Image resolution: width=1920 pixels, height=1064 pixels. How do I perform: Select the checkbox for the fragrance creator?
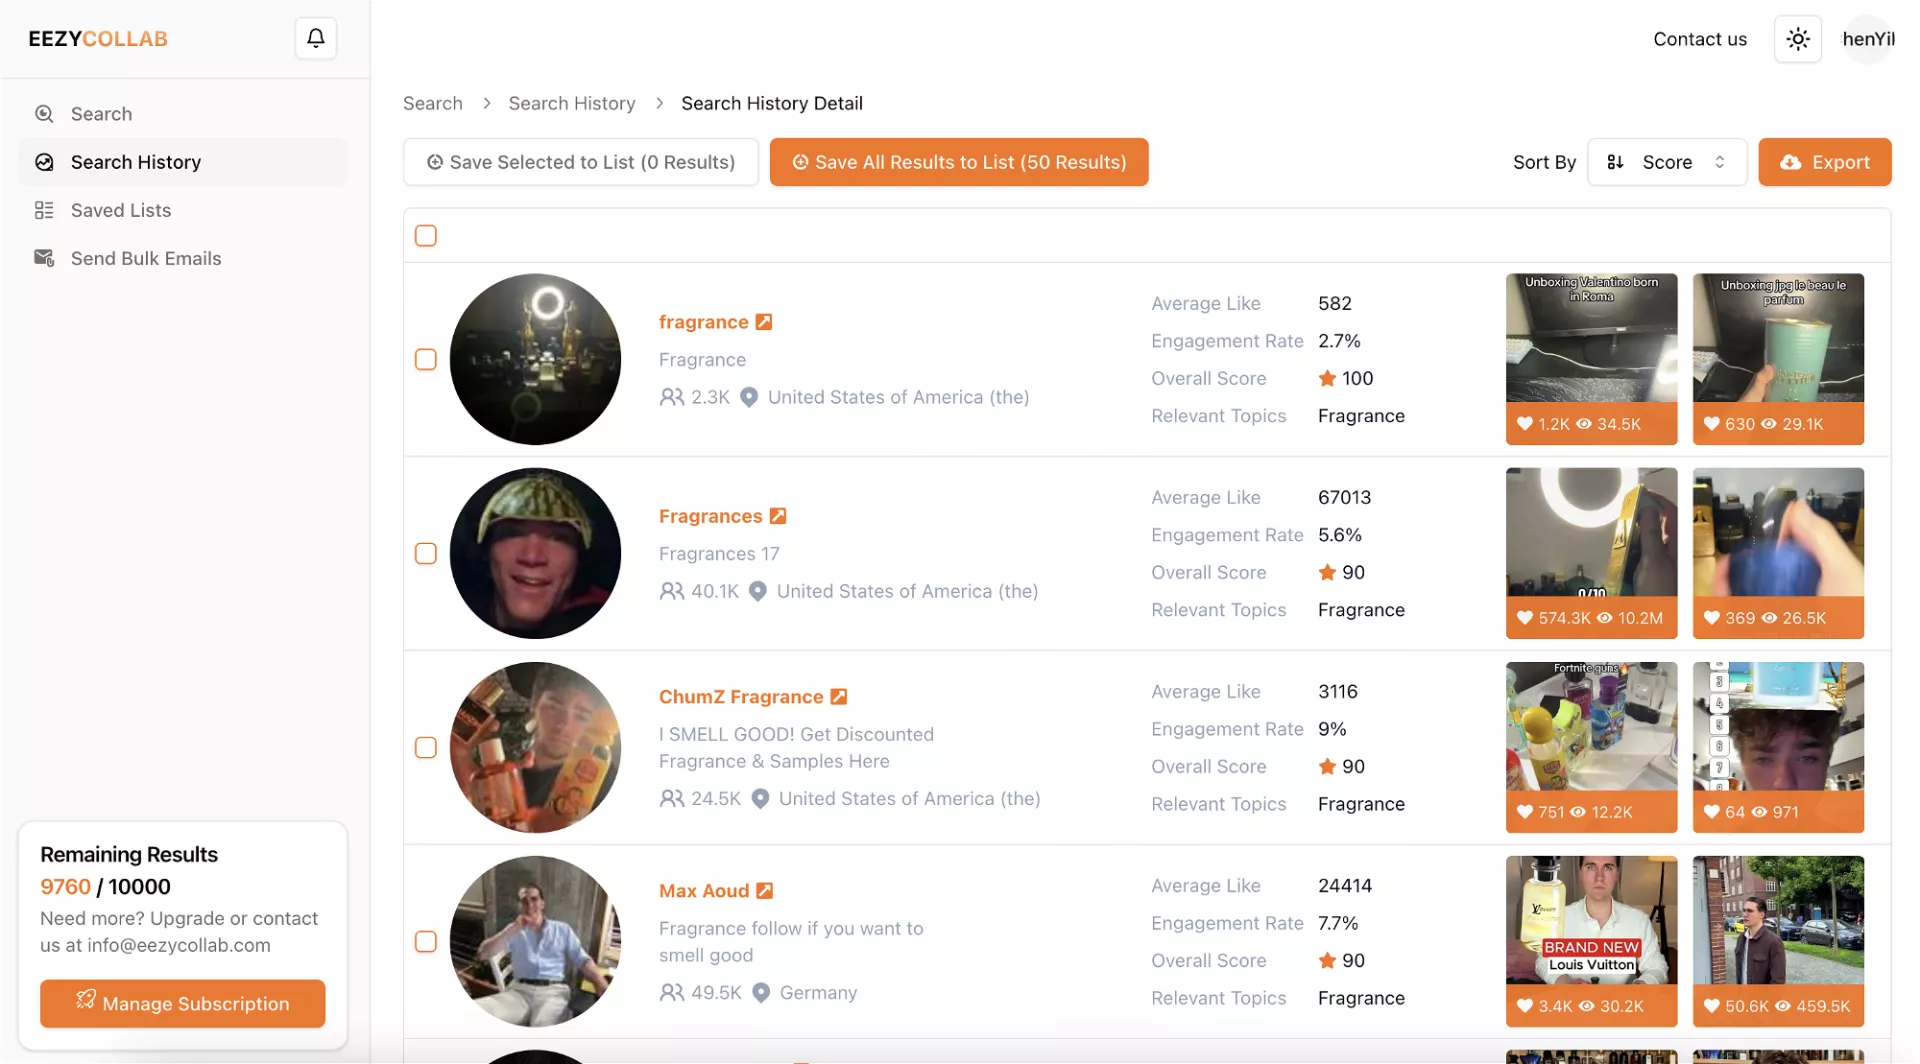coord(426,360)
